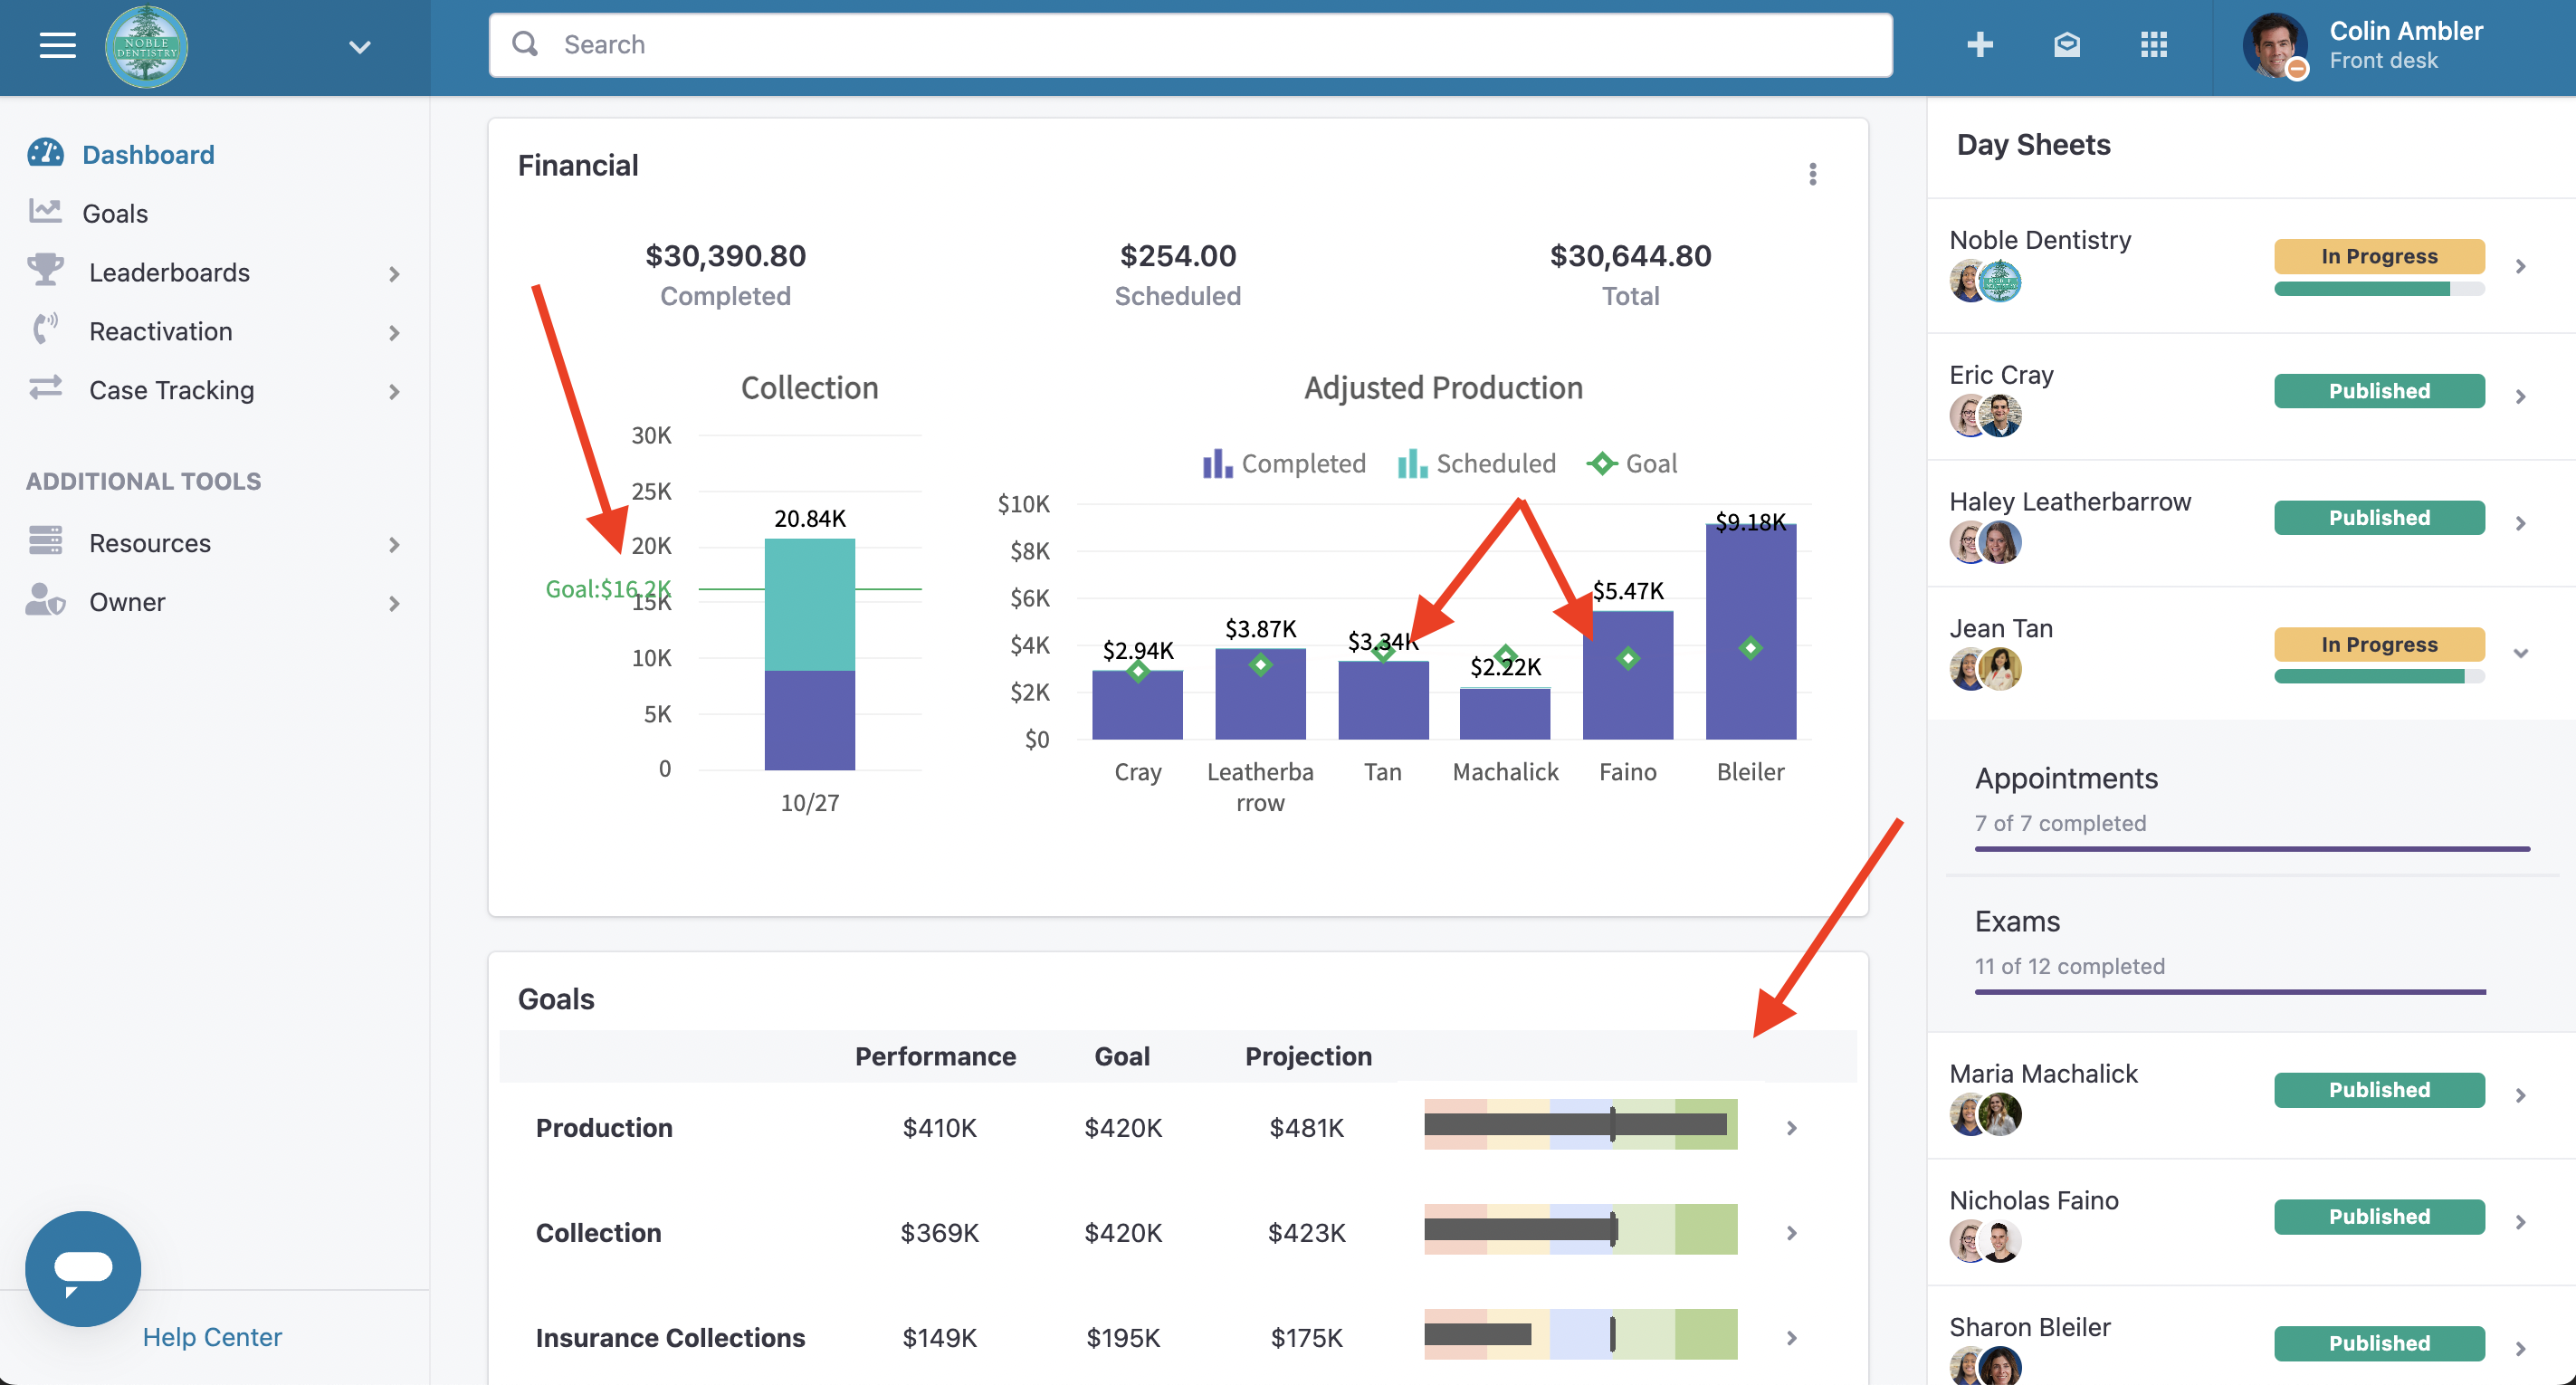This screenshot has width=2576, height=1385.
Task: Click the 10/27 collection bar
Action: tap(809, 654)
